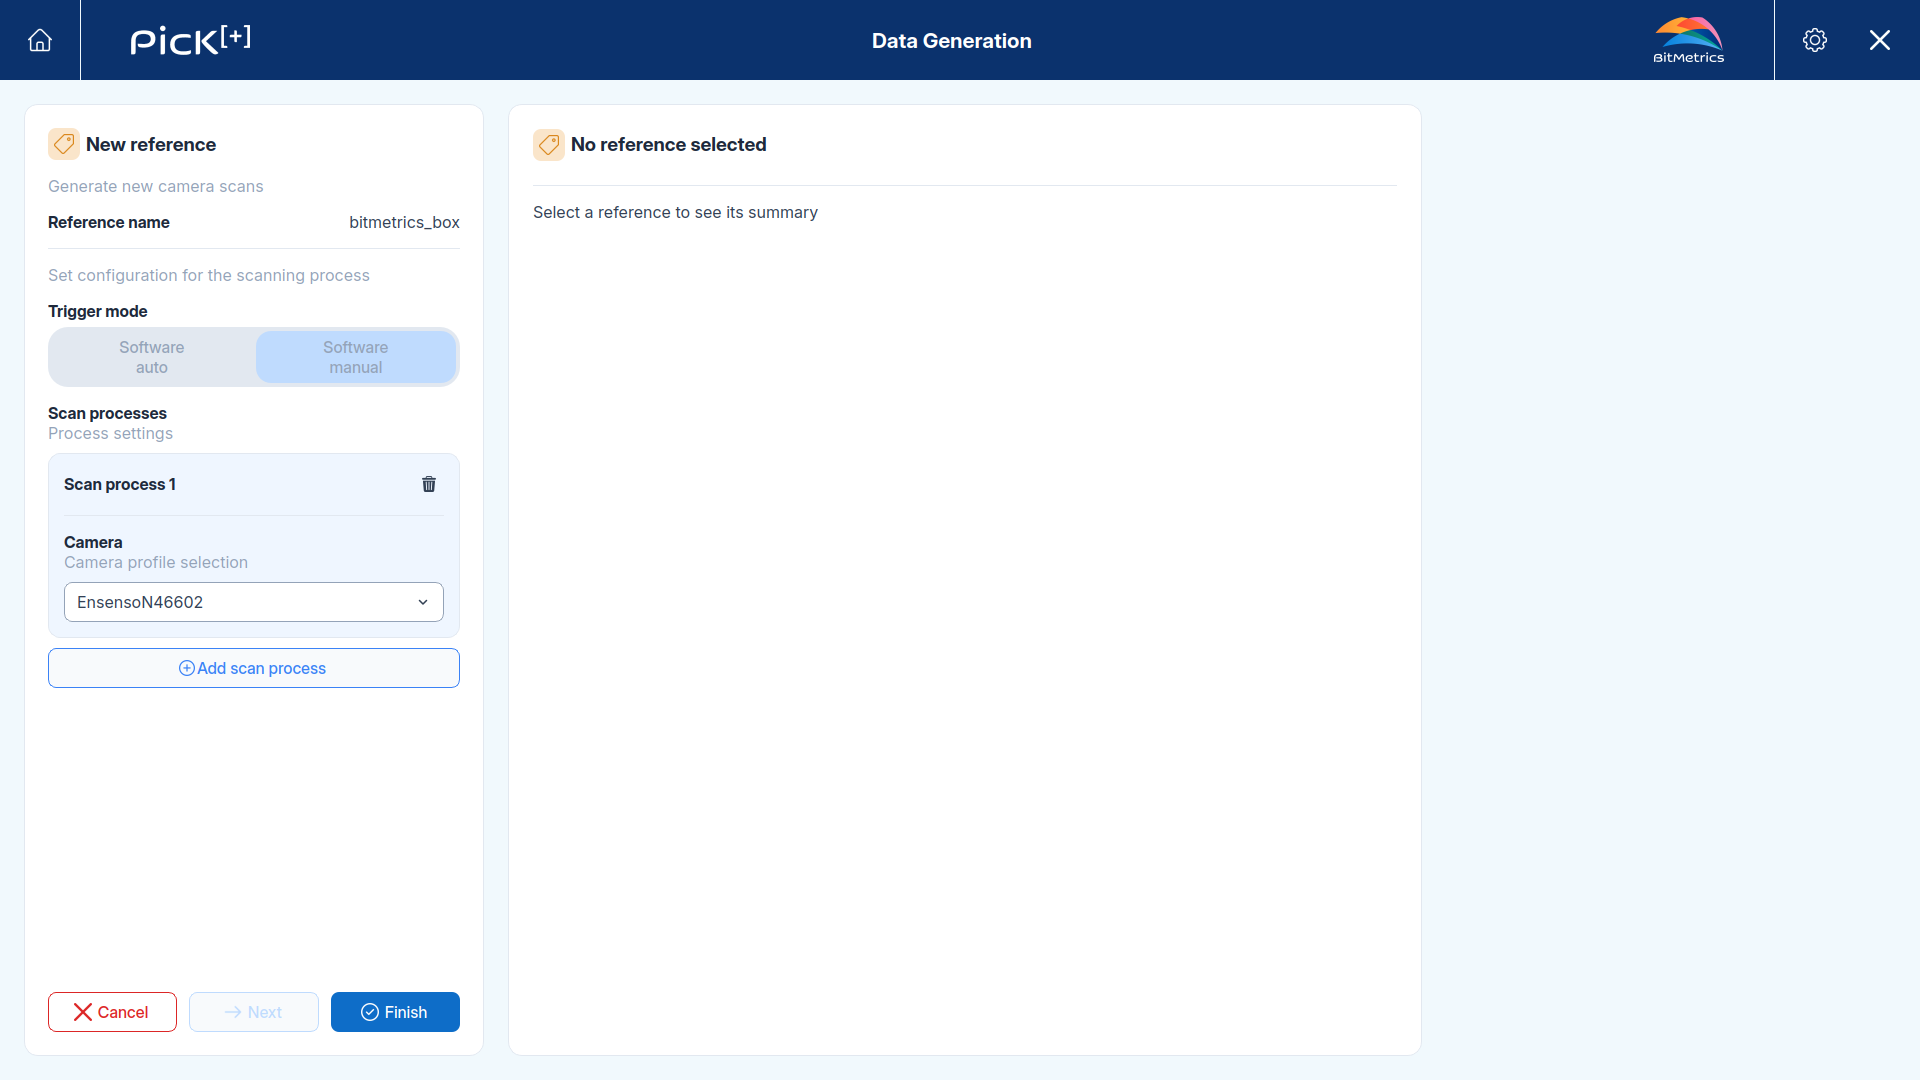Viewport: 1920px width, 1080px height.
Task: Click the Pick[+] logo
Action: click(190, 40)
